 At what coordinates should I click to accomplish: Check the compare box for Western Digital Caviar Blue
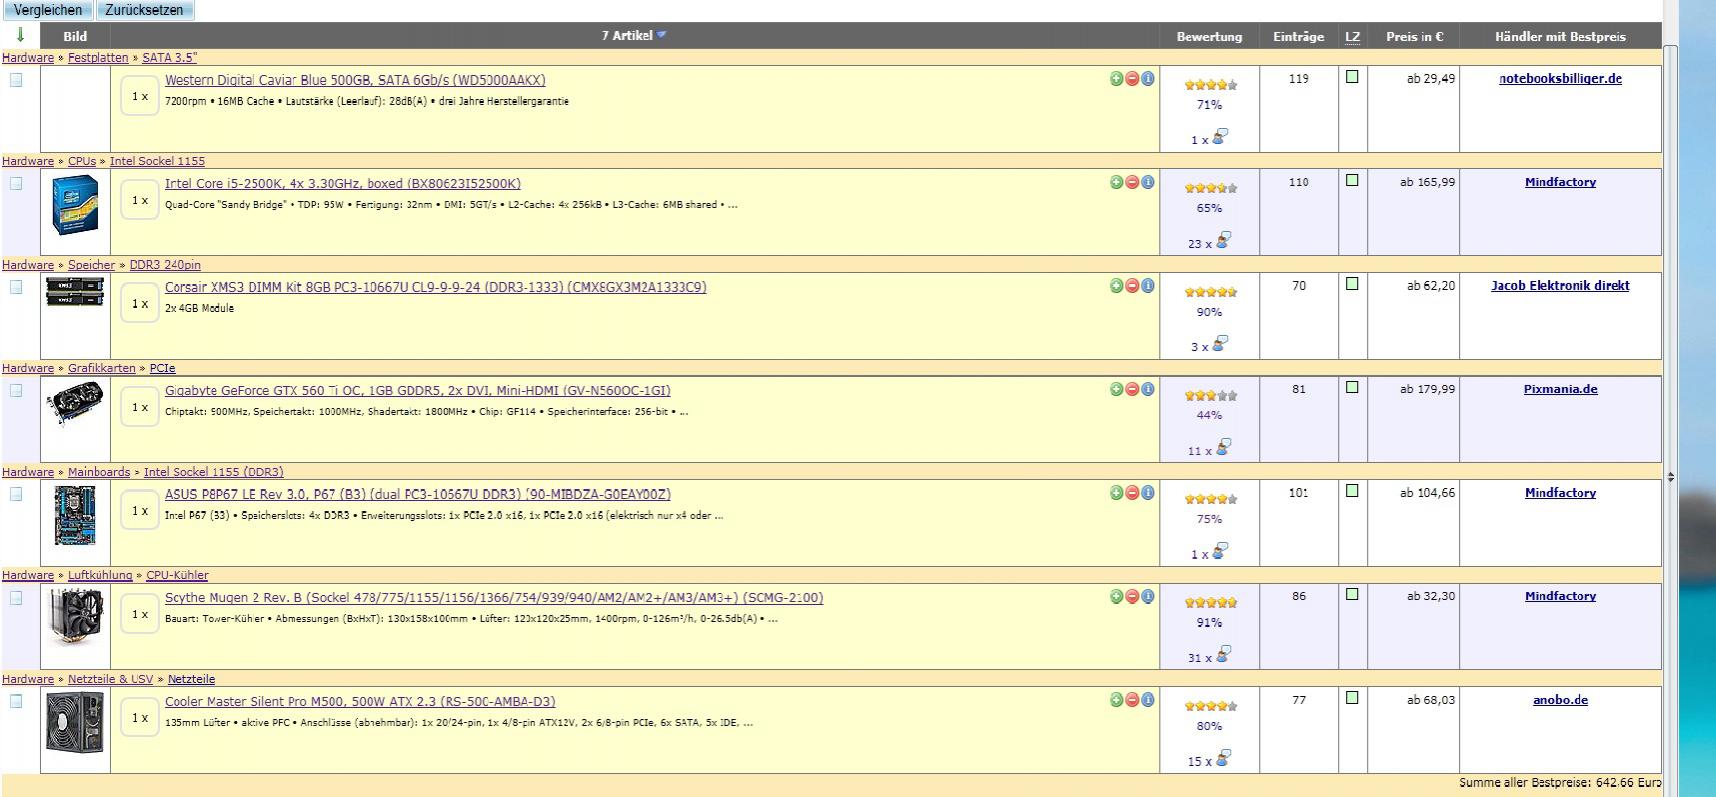point(16,80)
